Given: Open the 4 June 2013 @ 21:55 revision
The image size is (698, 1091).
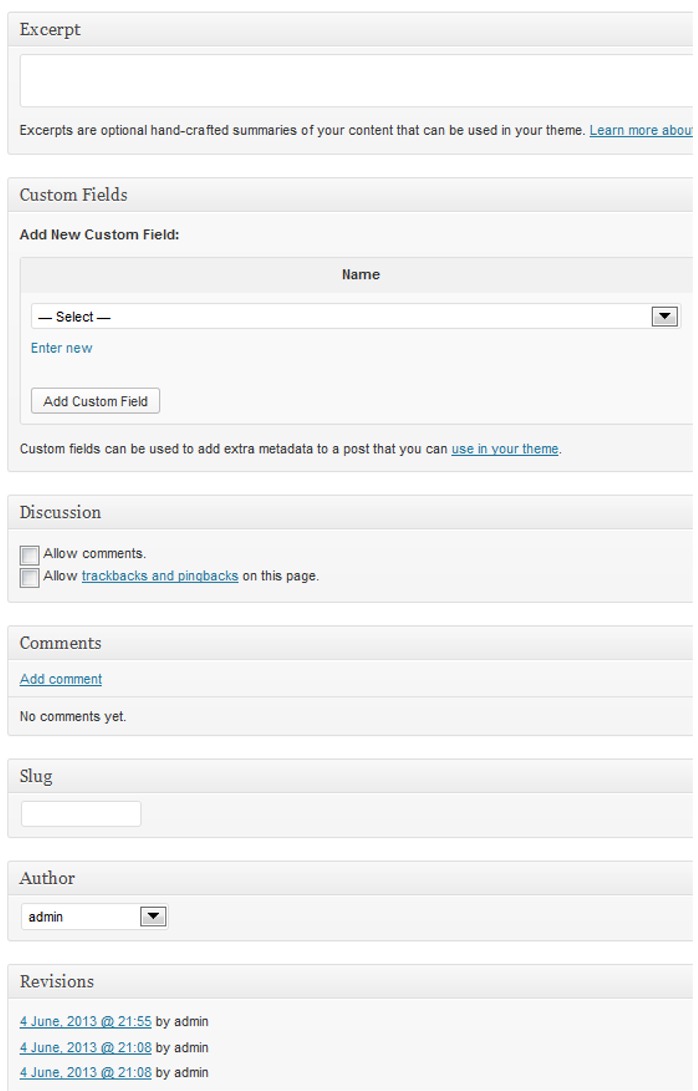Looking at the screenshot, I should point(86,1022).
